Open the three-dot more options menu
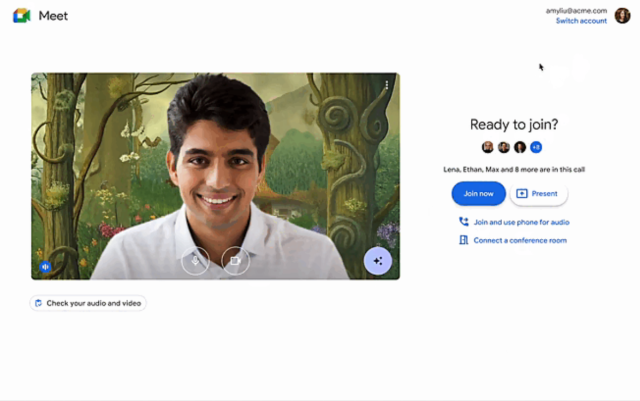640x401 pixels. [387, 85]
